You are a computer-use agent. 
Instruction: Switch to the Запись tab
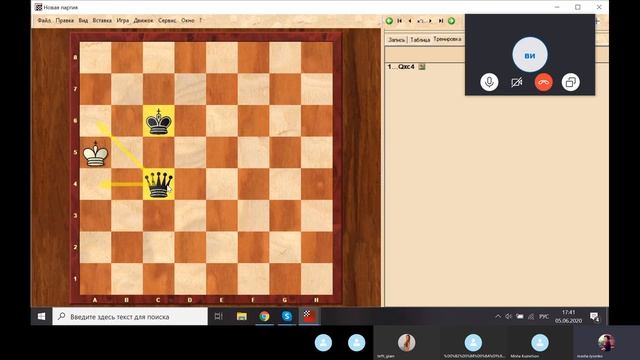[x=396, y=40]
